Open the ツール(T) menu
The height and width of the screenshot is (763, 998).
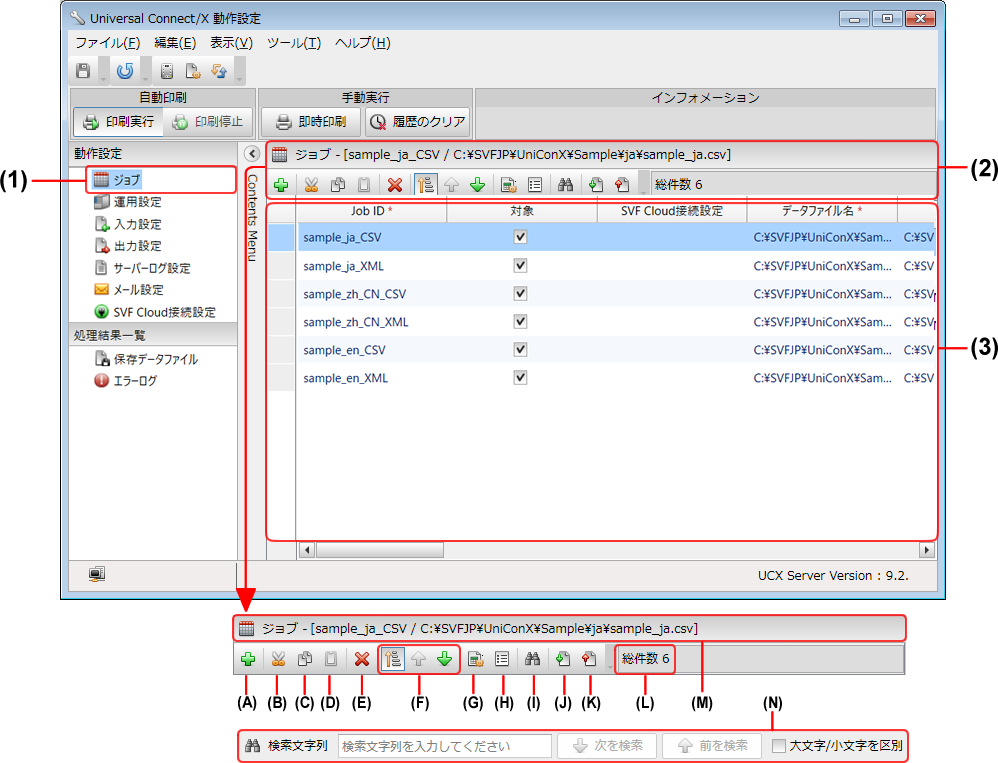tap(294, 43)
